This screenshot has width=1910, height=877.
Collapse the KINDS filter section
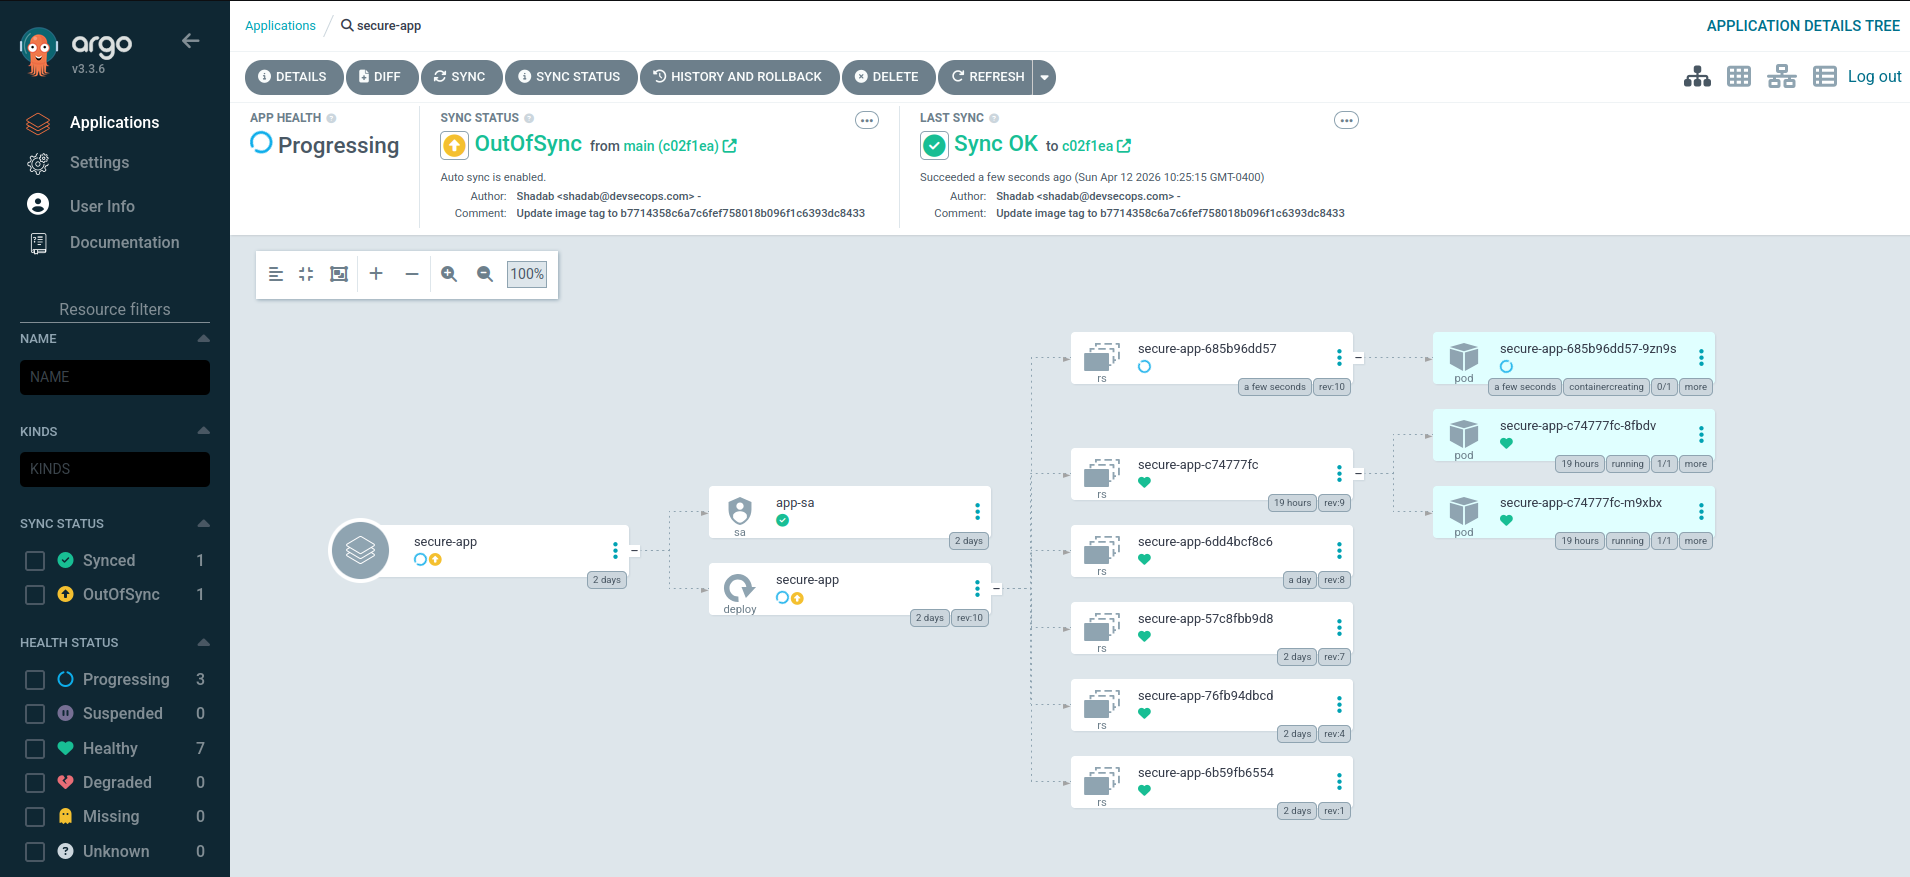coord(203,431)
